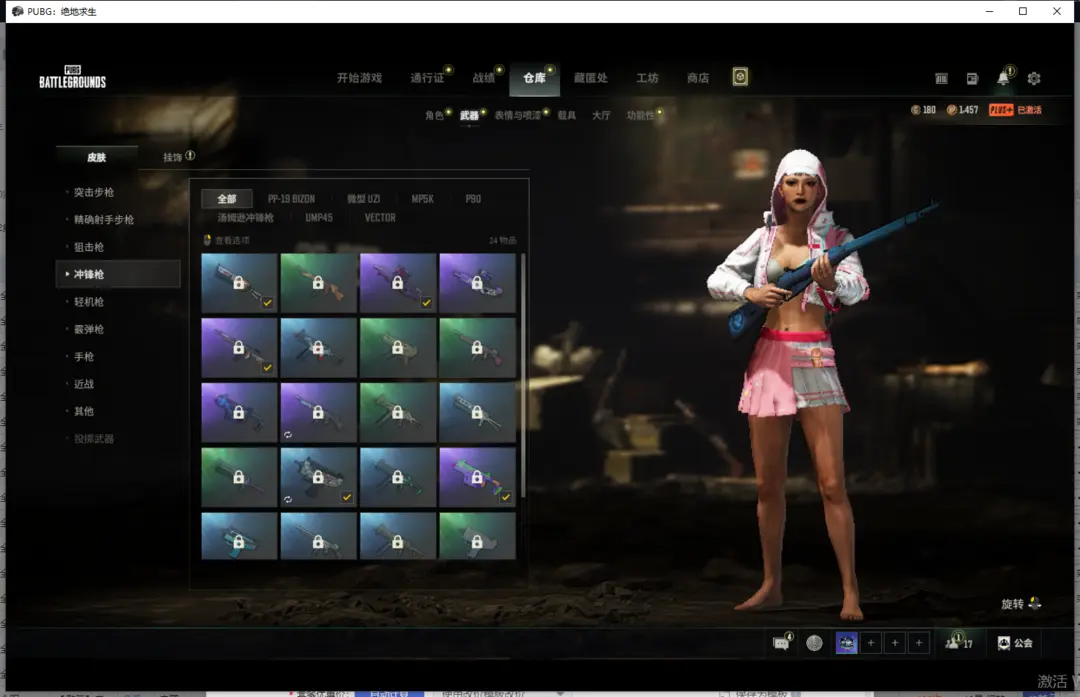Click the lock icon on fourth-row rainbow gun skin
Image resolution: width=1080 pixels, height=697 pixels.
point(477,477)
